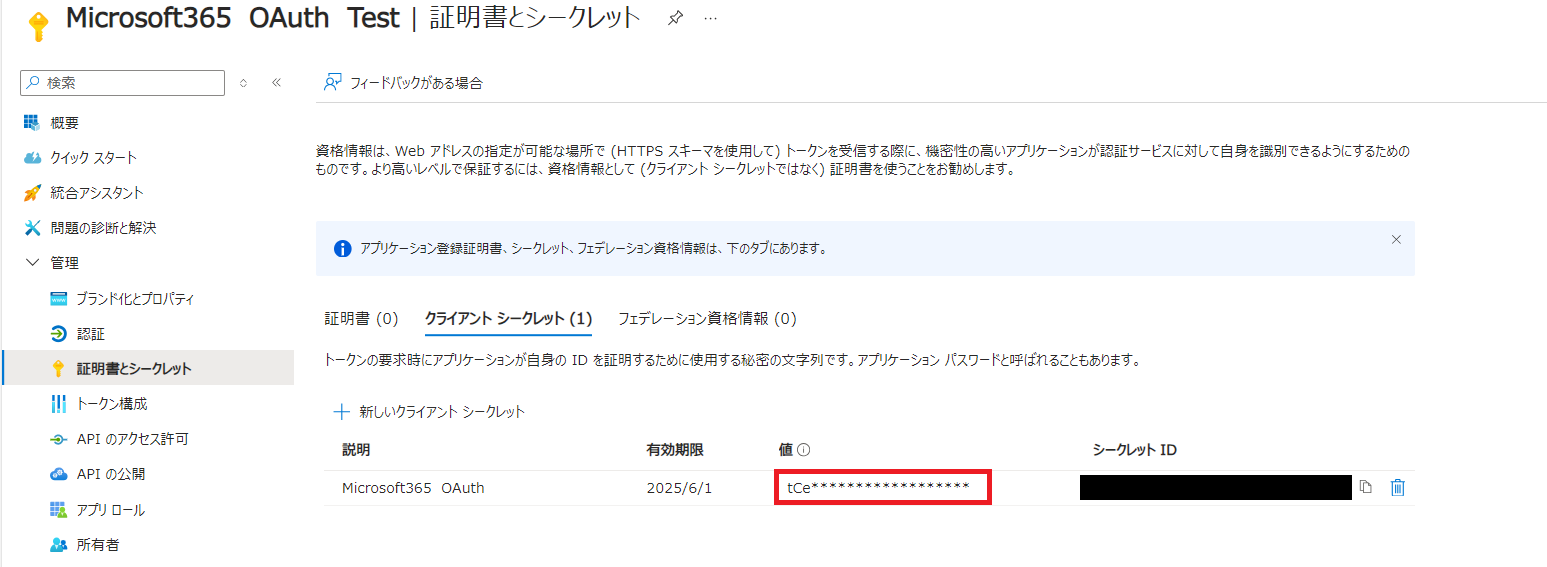Dismiss the blue information banner
Screen dimensions: 1547x567
(x=1396, y=240)
